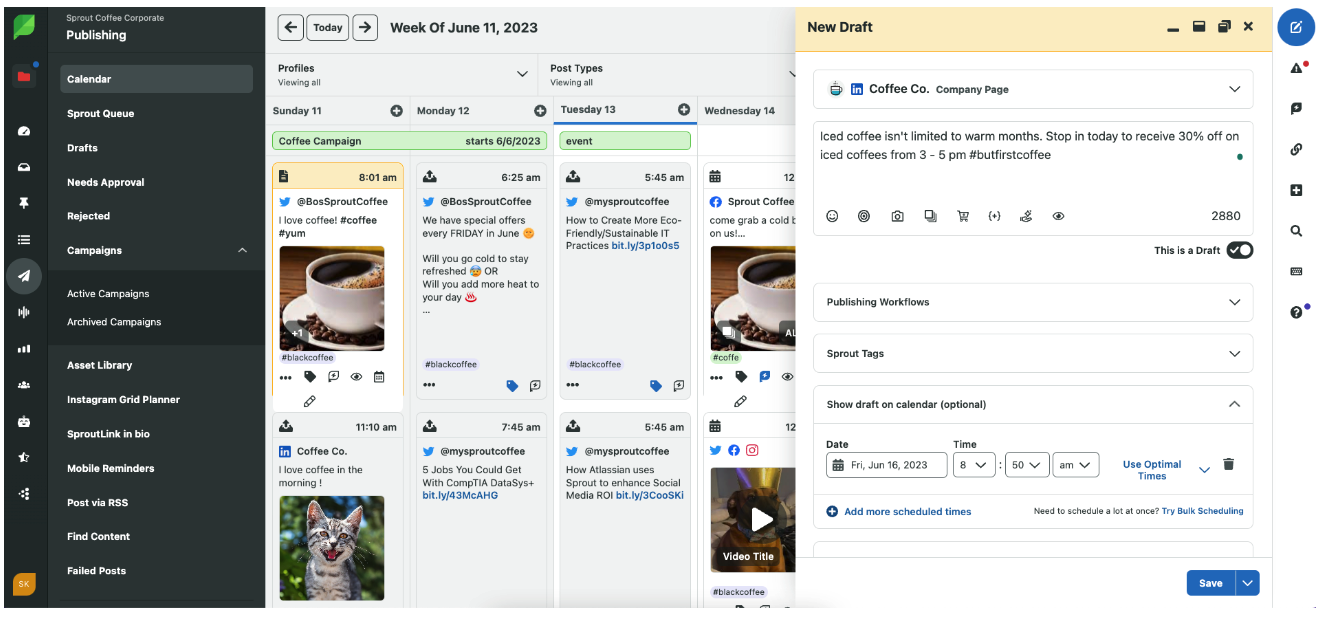Open the hour dropdown showing 8
Image resolution: width=1320 pixels, height=618 pixels.
point(976,464)
